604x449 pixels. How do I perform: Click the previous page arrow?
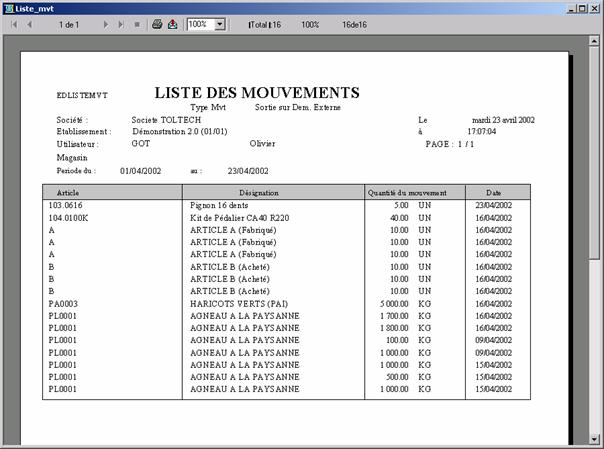coord(31,23)
